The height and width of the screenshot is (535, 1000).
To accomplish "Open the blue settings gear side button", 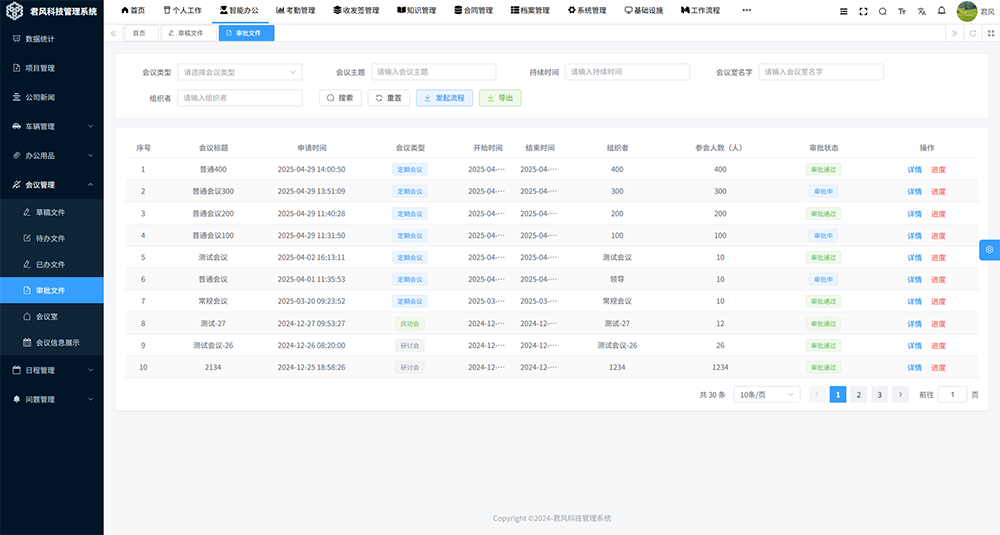I will click(x=989, y=249).
